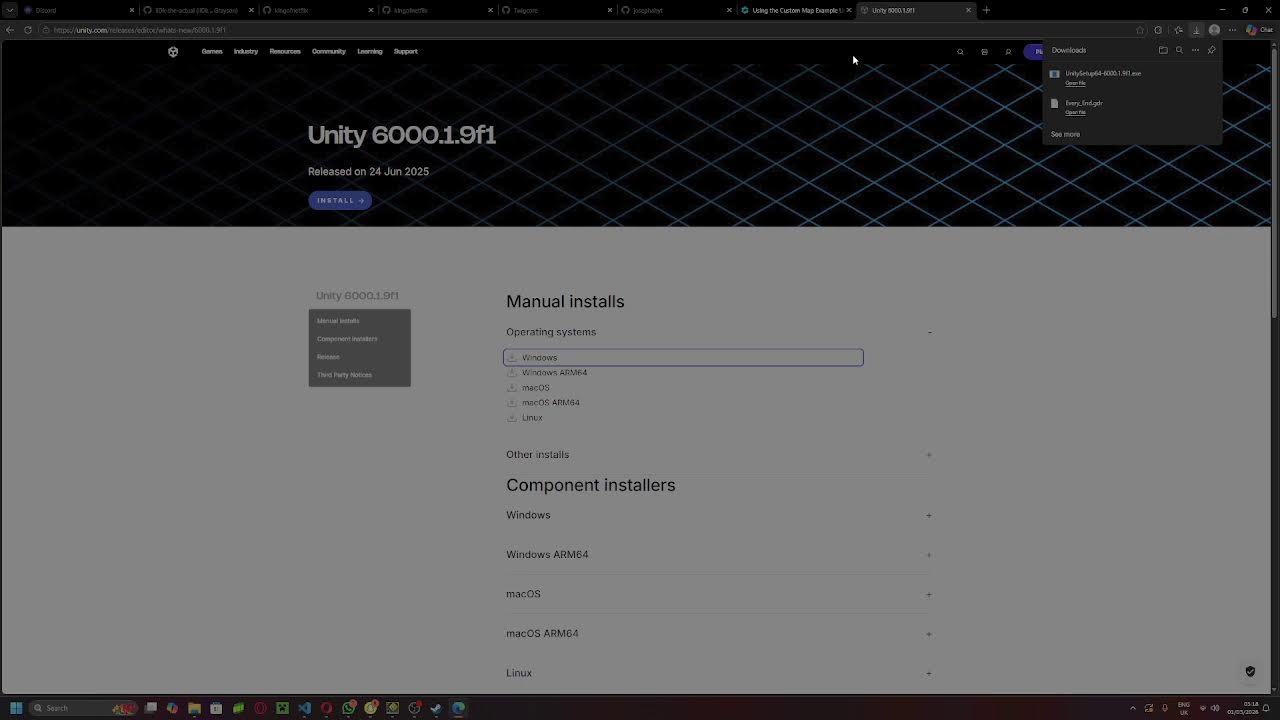Jump to Release in sidebar
This screenshot has height=720, width=1280.
[x=328, y=357]
